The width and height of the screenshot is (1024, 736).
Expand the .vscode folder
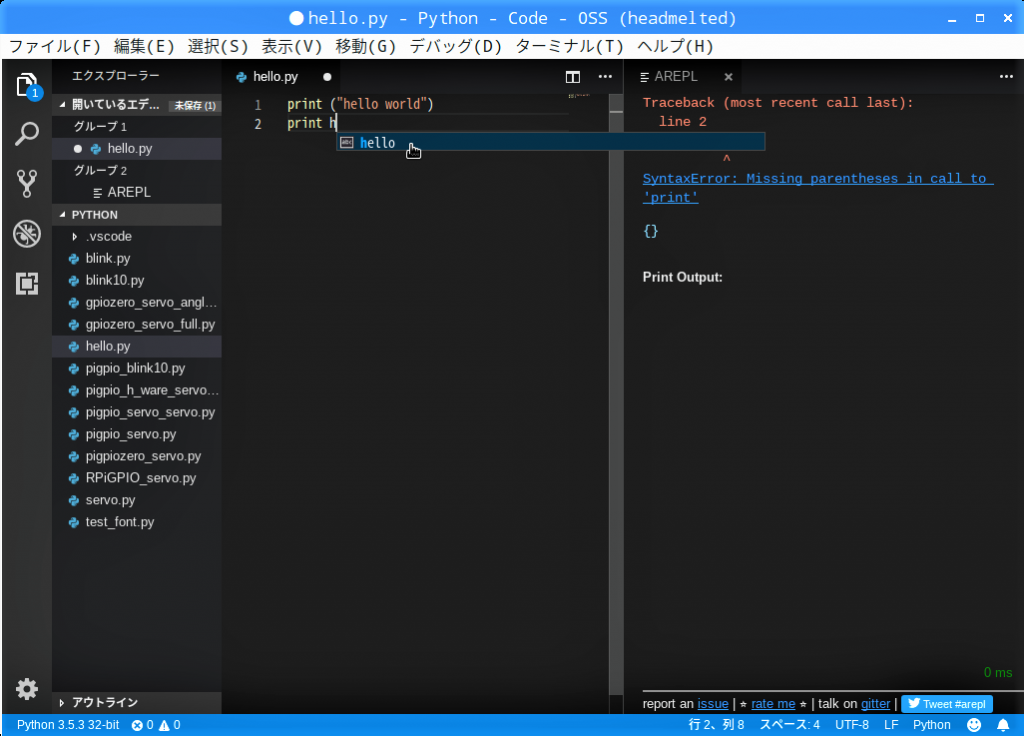[x=74, y=236]
